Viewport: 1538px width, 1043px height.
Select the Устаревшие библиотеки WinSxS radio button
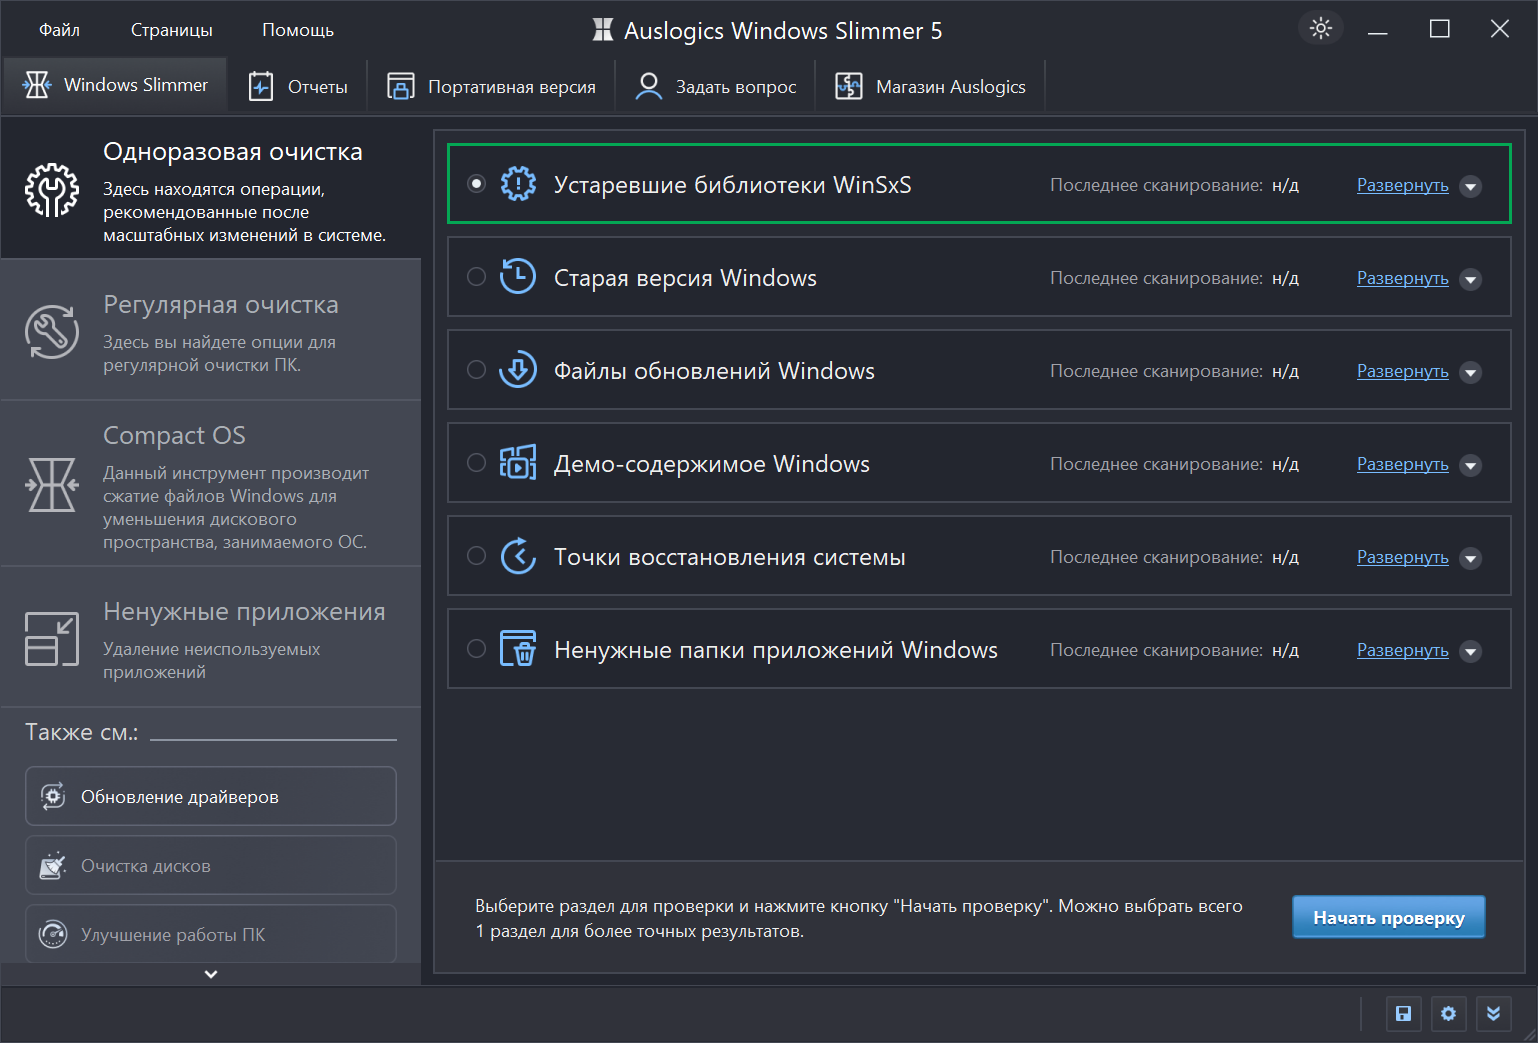tap(477, 183)
